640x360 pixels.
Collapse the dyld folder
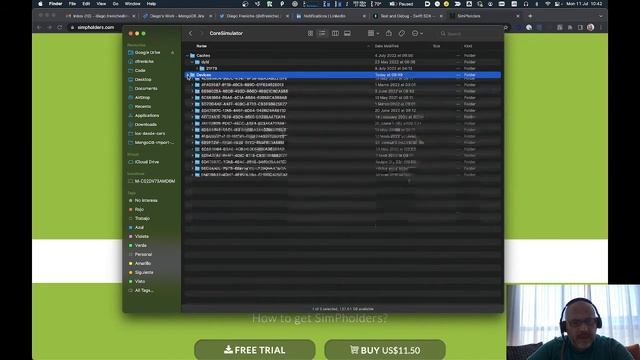pos(193,62)
